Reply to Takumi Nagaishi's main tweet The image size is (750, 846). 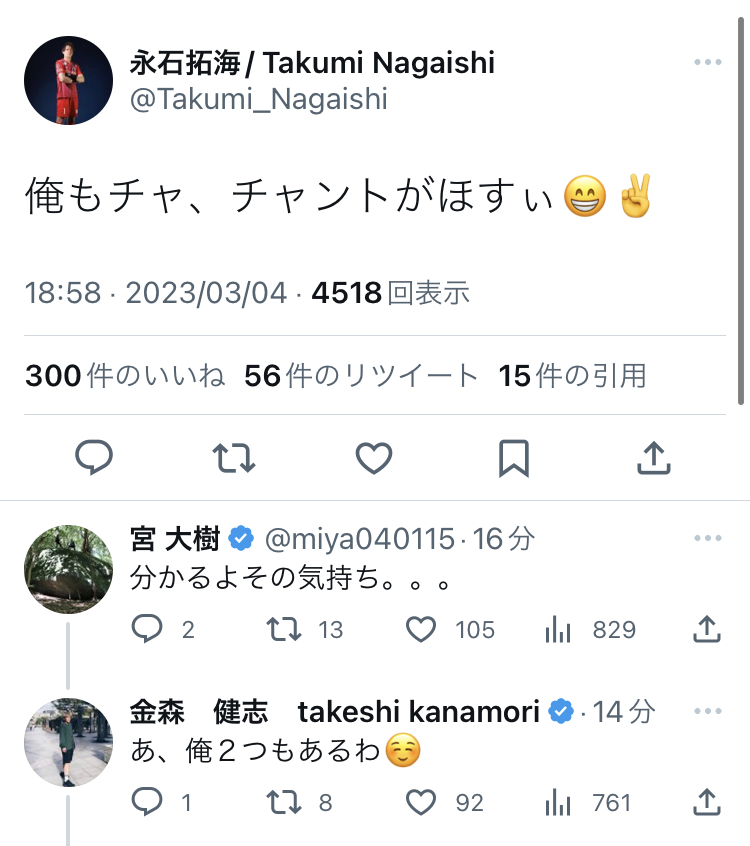(x=94, y=458)
